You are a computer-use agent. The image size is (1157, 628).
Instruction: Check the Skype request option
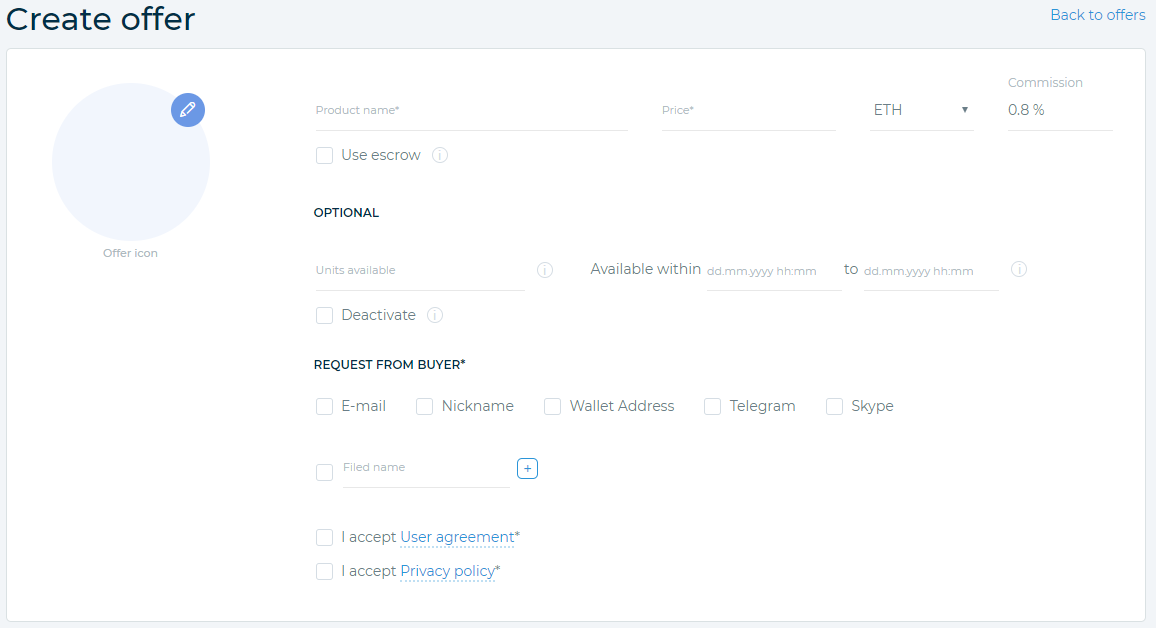point(834,406)
